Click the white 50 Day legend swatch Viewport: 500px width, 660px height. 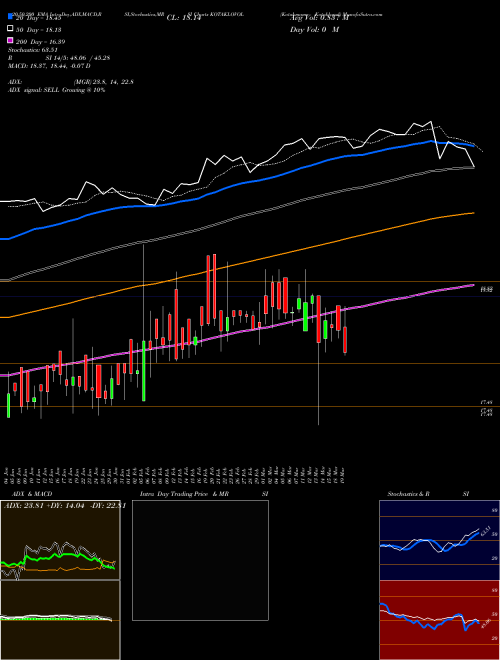10,29
